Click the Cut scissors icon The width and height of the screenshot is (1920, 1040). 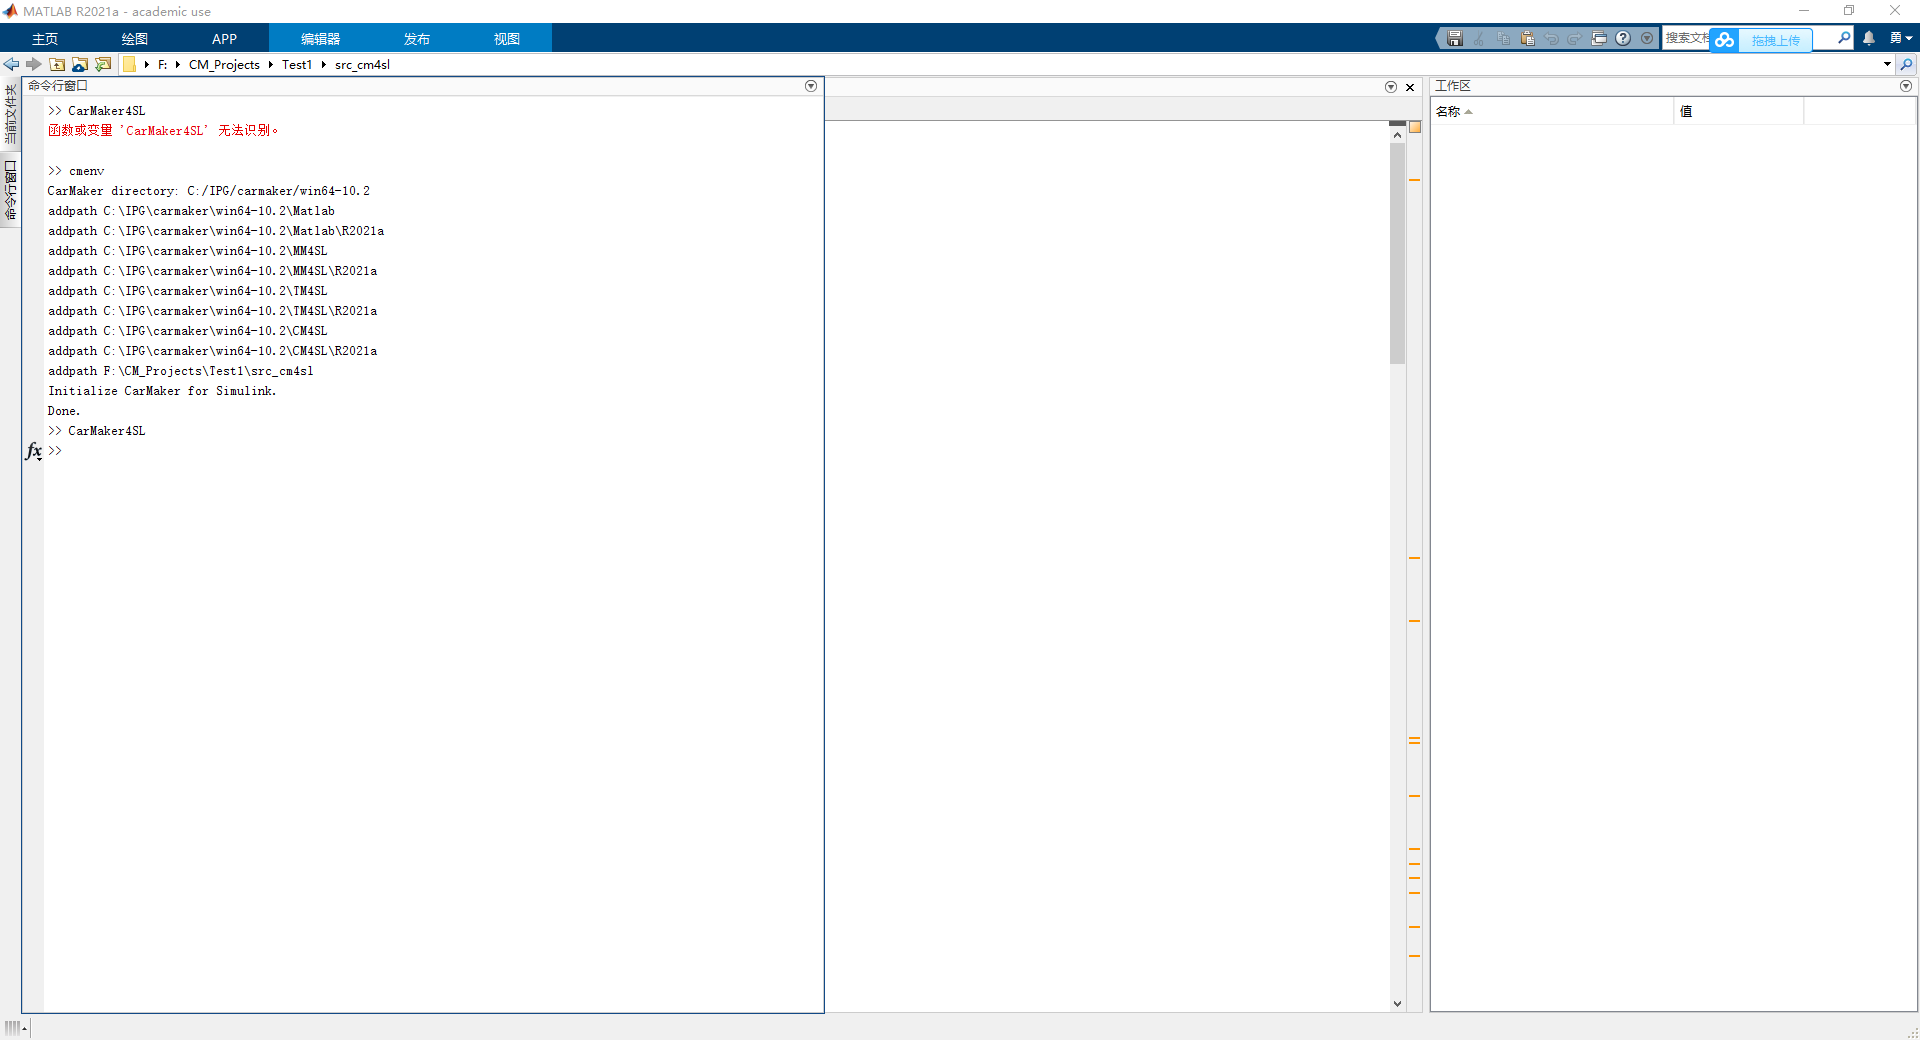[x=1479, y=39]
